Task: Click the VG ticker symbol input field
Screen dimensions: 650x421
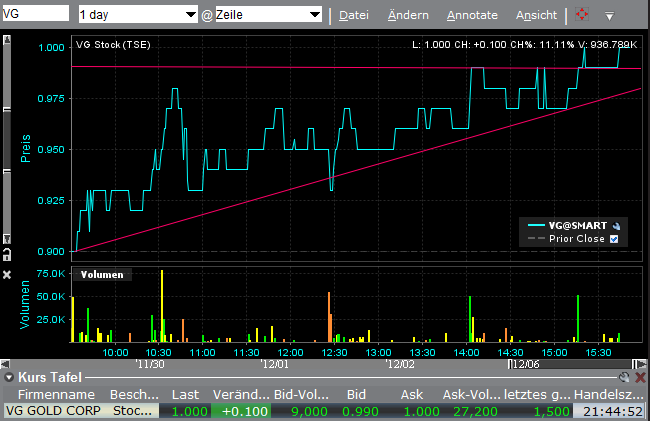Action: coord(35,15)
